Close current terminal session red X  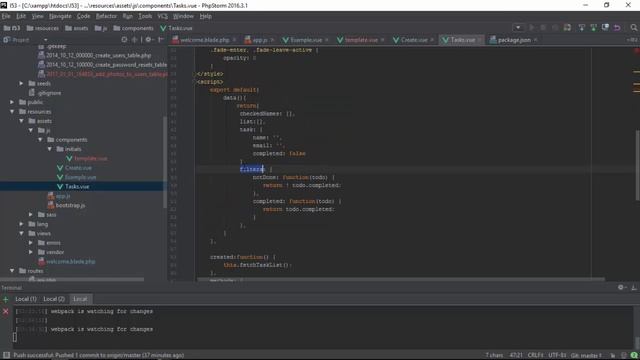[5, 311]
